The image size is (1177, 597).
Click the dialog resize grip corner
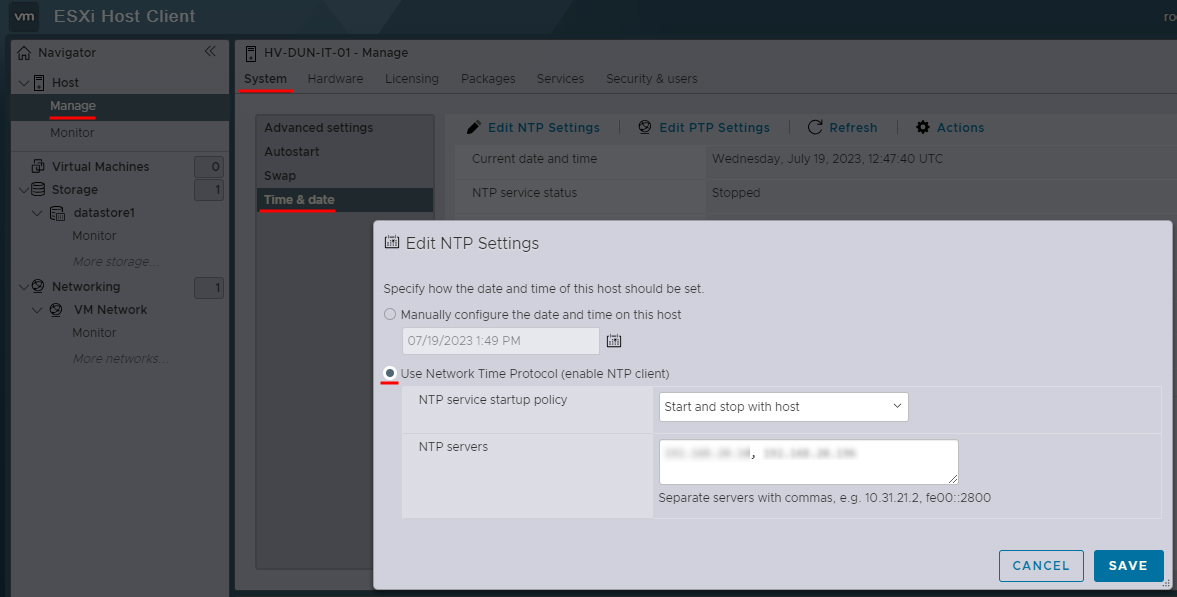pos(1166,583)
